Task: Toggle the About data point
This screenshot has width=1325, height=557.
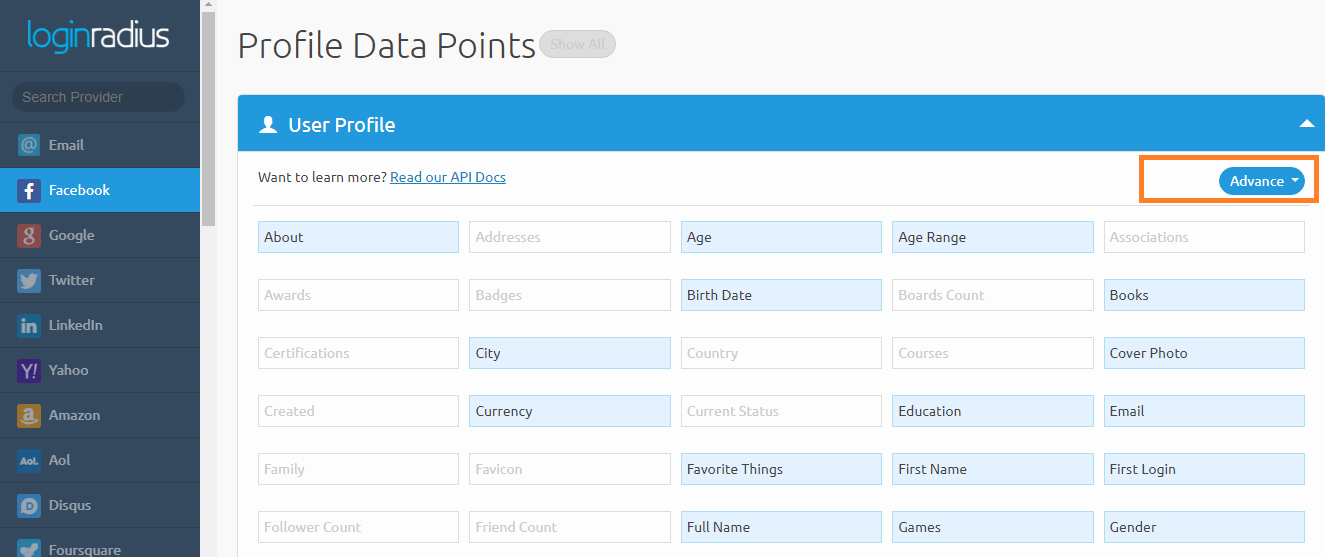Action: pos(358,237)
